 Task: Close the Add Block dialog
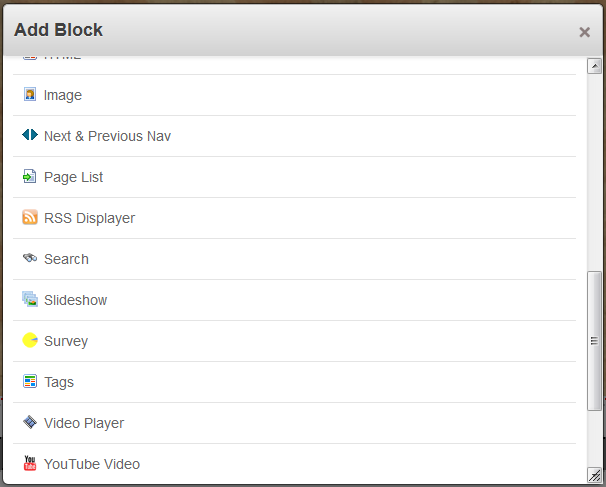pyautogui.click(x=585, y=32)
